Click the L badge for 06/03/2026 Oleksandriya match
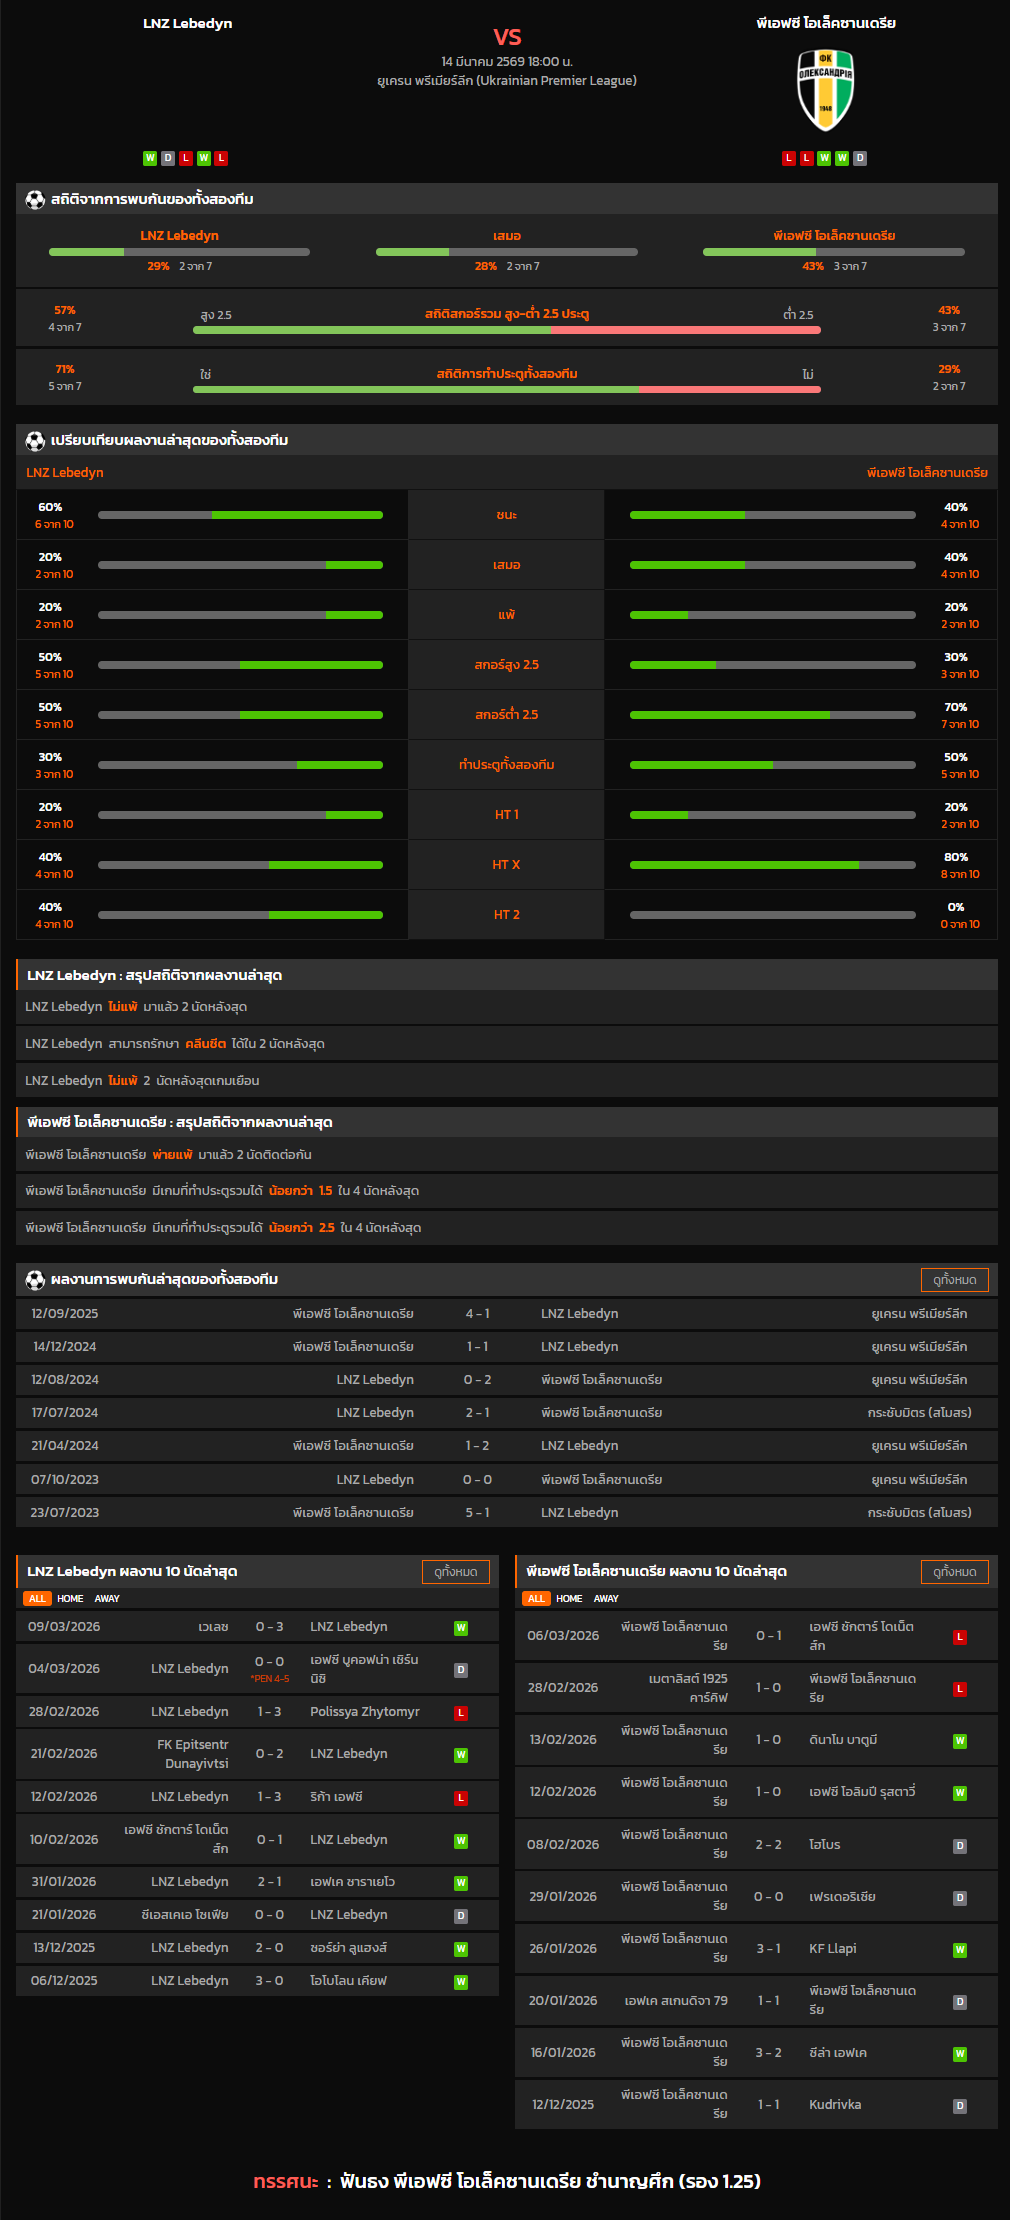 click(x=960, y=1637)
